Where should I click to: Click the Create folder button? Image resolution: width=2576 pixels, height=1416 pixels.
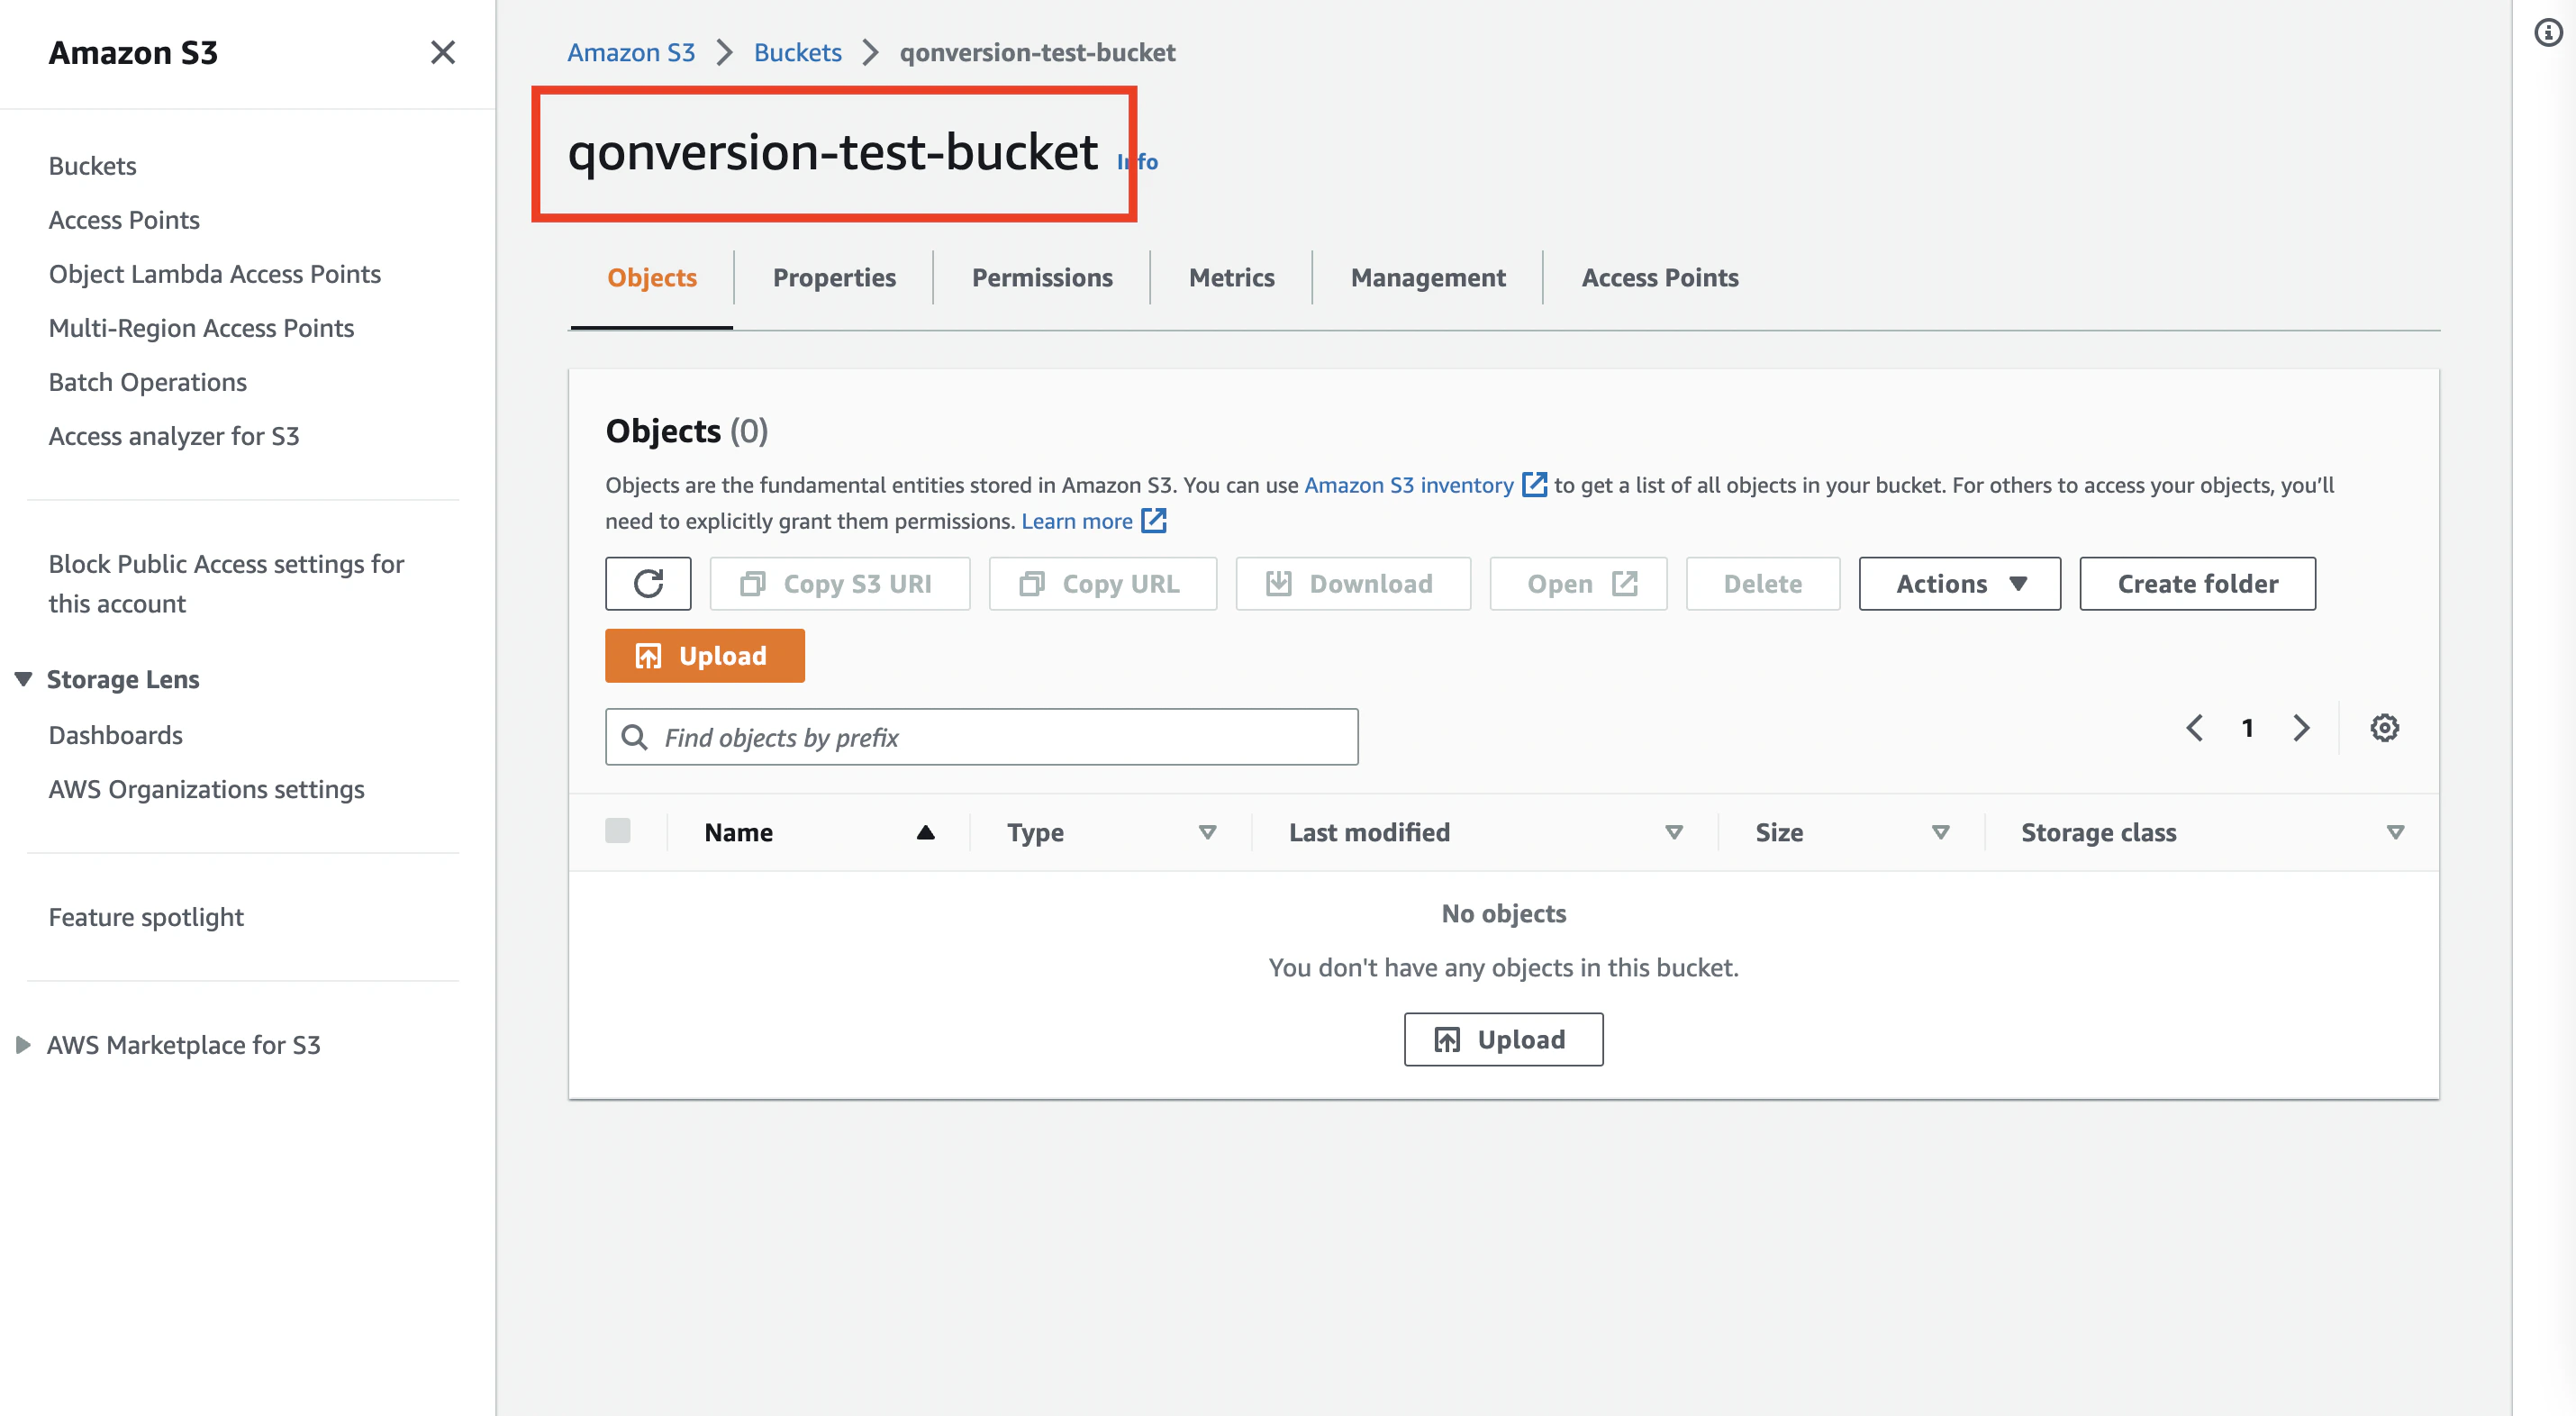pos(2197,584)
